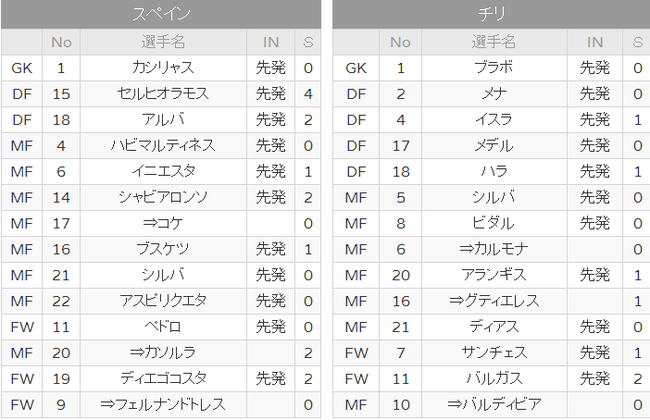Click player name ディエゴコスタ
Screen dimensions: 650x420
[x=163, y=379]
